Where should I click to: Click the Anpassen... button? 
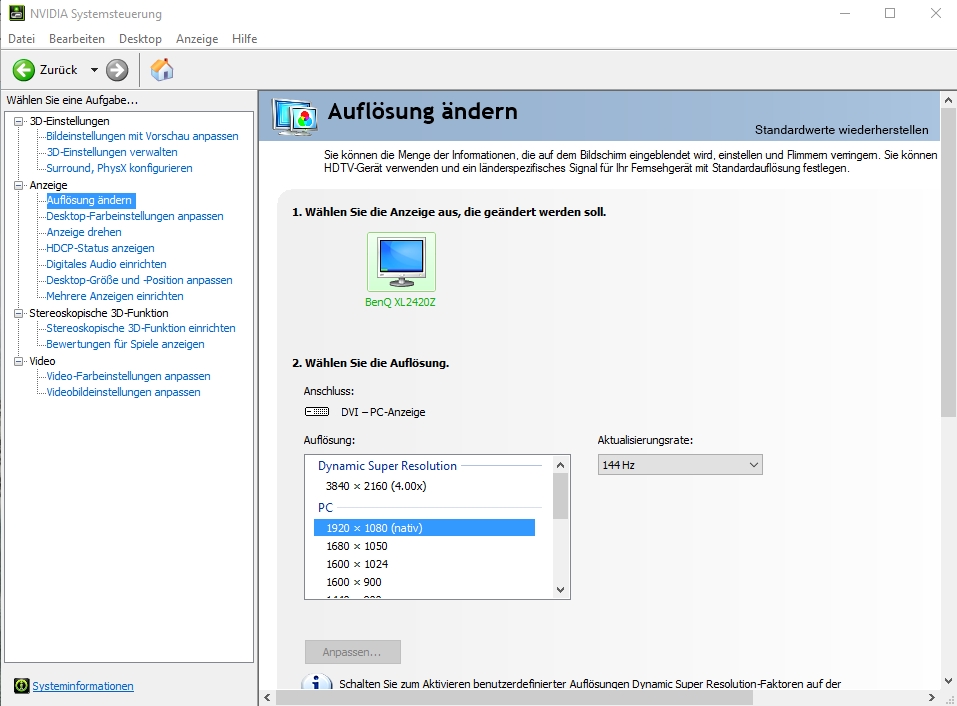point(353,652)
